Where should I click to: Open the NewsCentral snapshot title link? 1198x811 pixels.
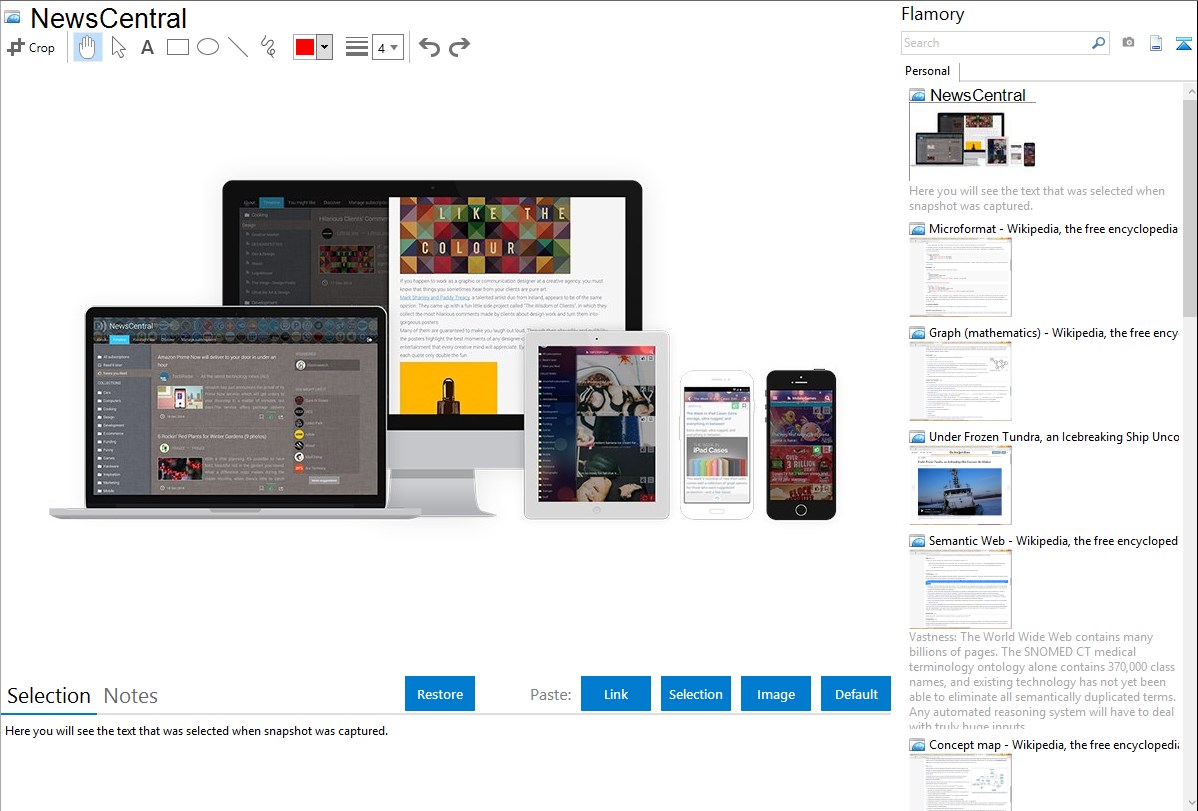point(977,96)
